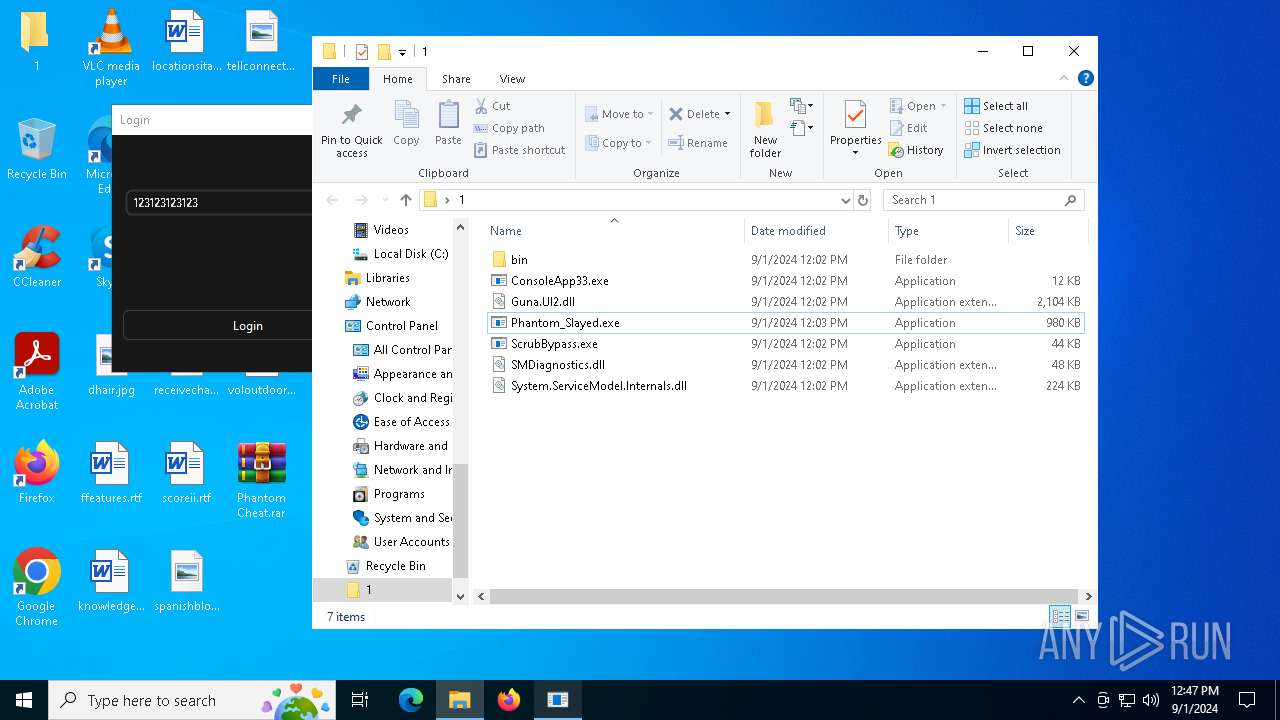The image size is (1280, 720).
Task: Create a New folder
Action: 765,129
